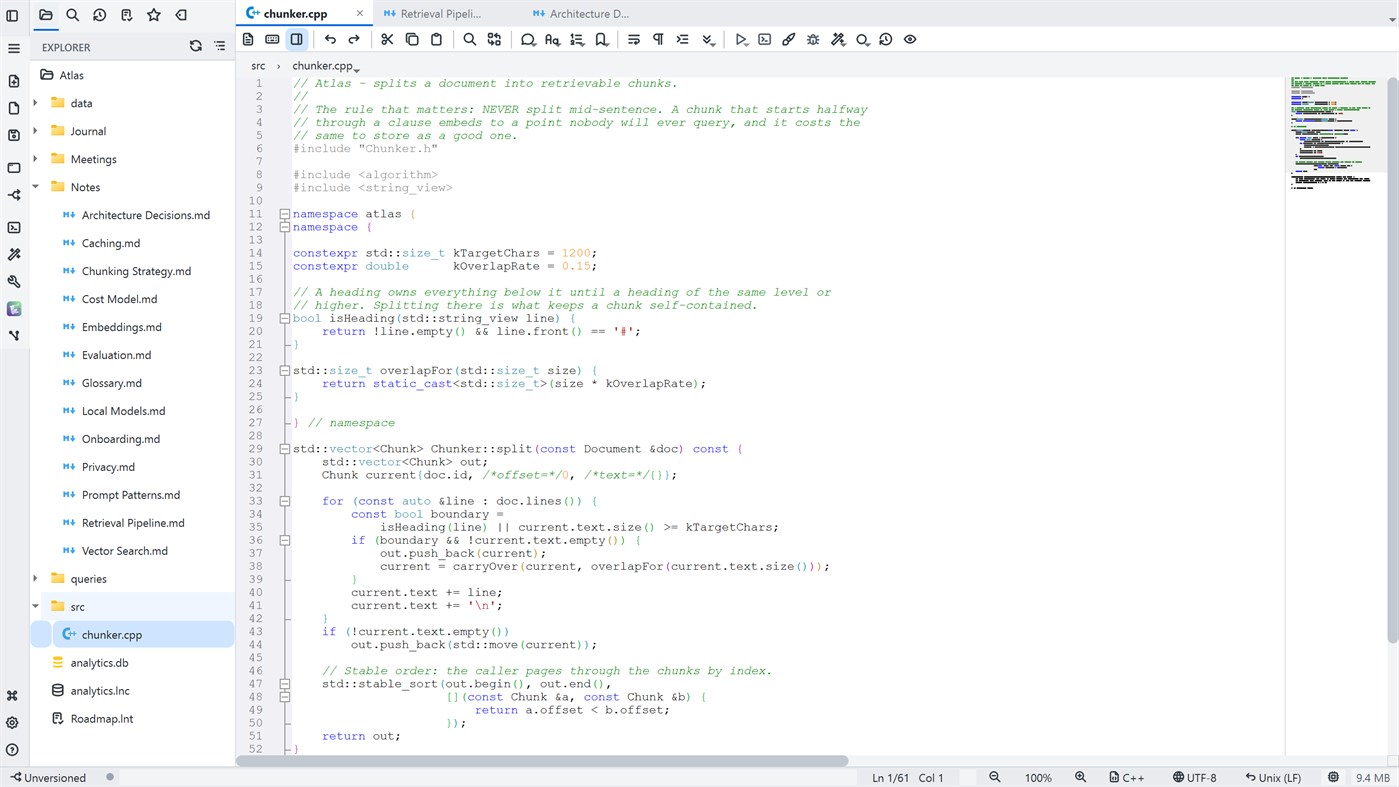Switch to Architecture D... tab
Screen dimensions: 1399x787
[589, 14]
